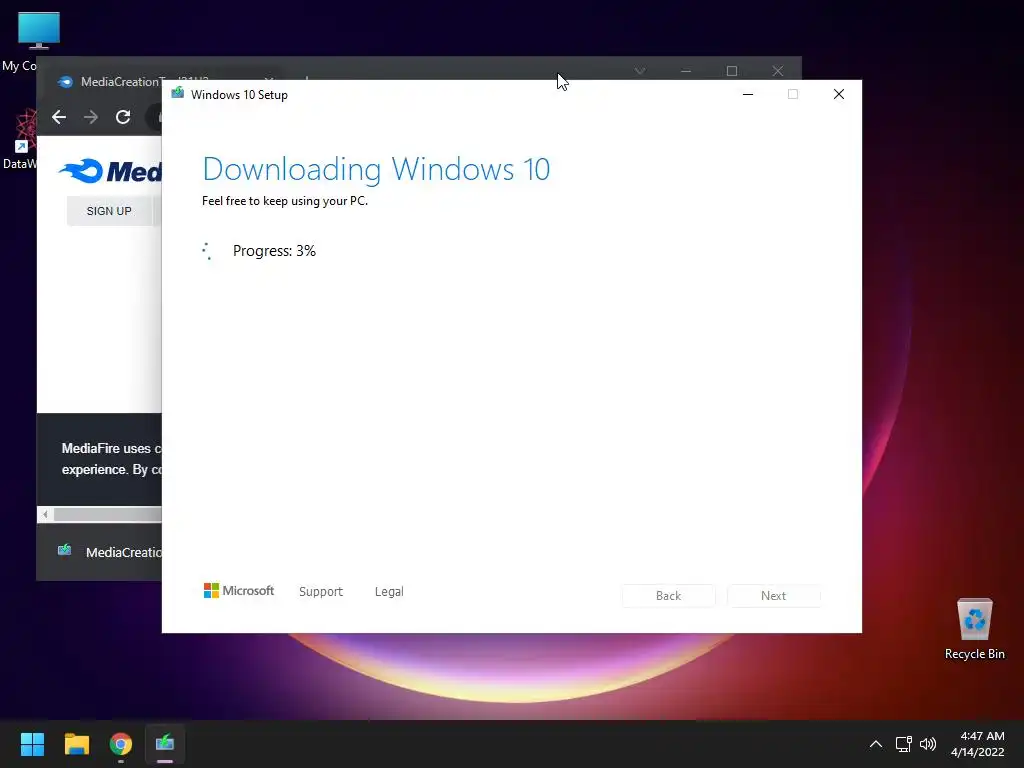Show hidden system tray icons
The height and width of the screenshot is (768, 1024).
876,744
